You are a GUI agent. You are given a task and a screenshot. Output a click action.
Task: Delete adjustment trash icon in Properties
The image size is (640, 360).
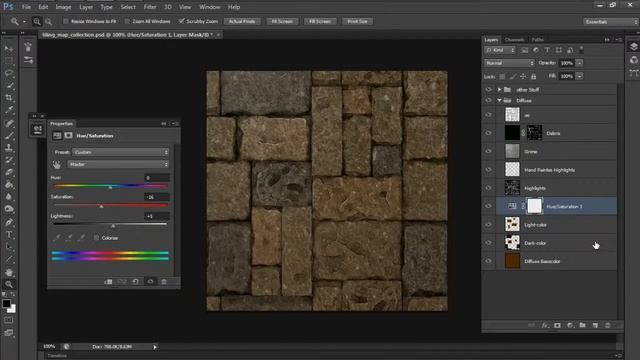pos(164,282)
